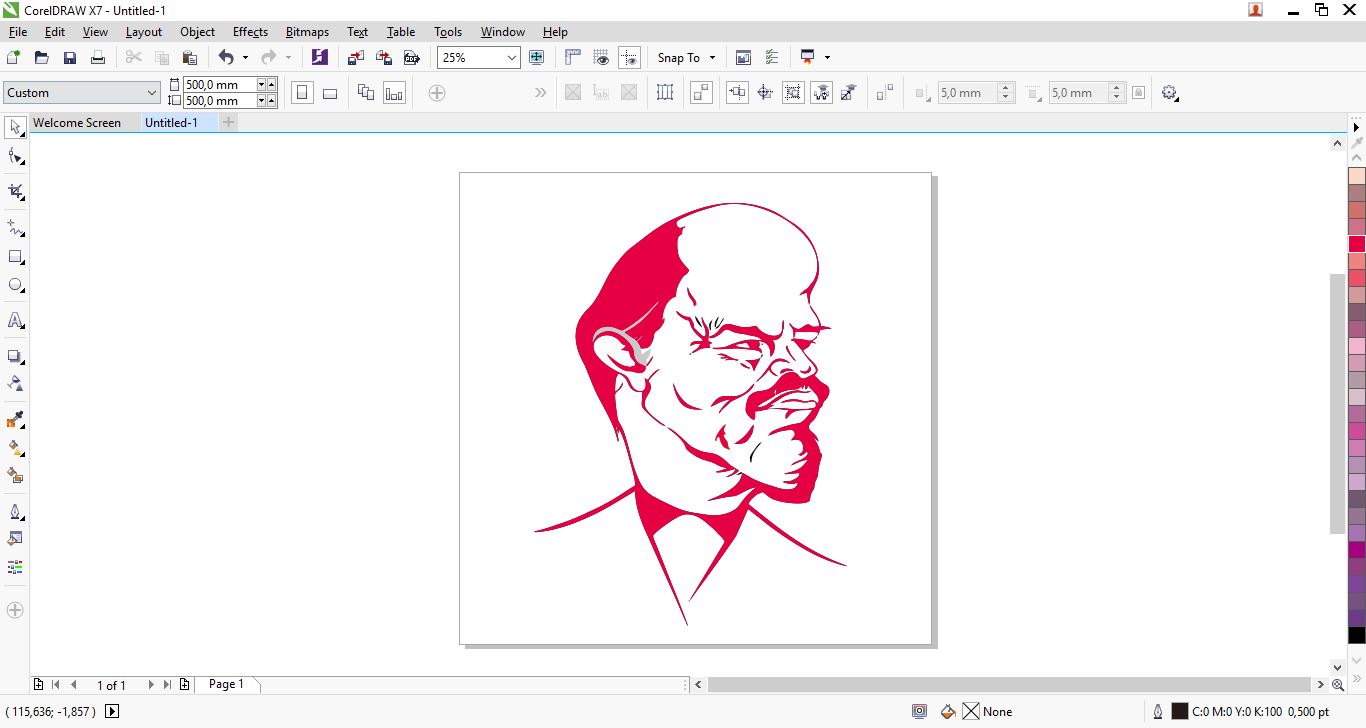Click the Export icon
The height and width of the screenshot is (728, 1366).
pos(383,58)
